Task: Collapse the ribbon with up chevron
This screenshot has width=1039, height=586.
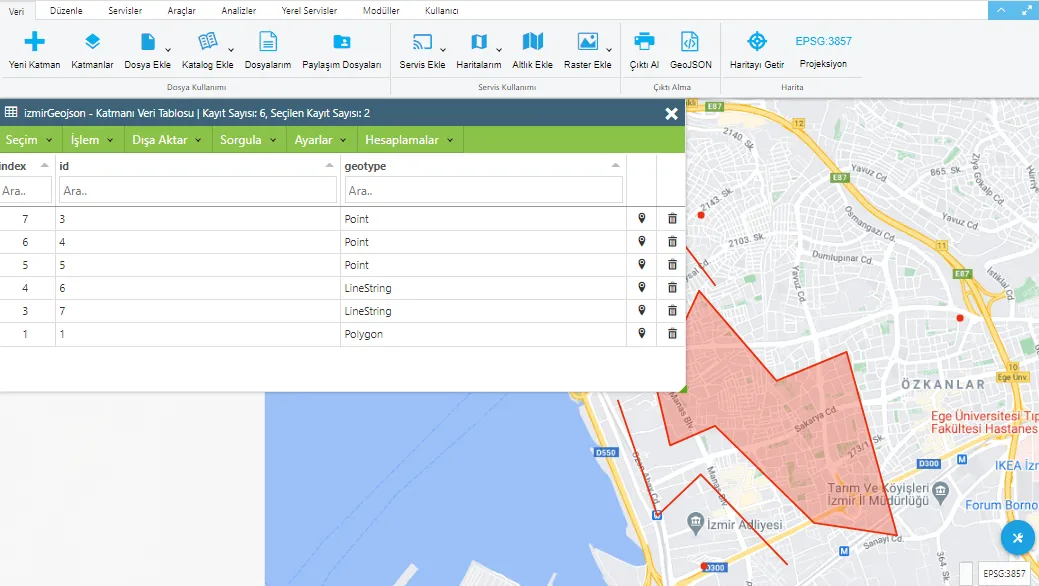Action: tap(1001, 10)
